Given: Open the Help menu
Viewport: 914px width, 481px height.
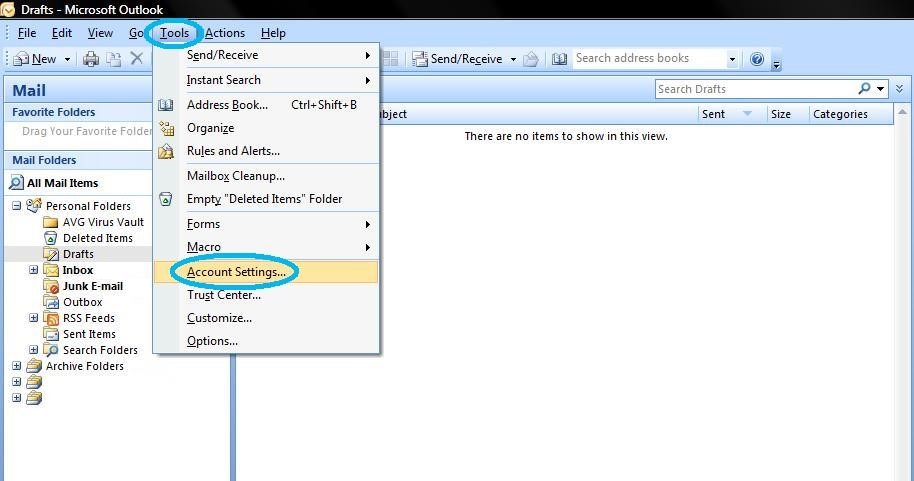Looking at the screenshot, I should (273, 33).
